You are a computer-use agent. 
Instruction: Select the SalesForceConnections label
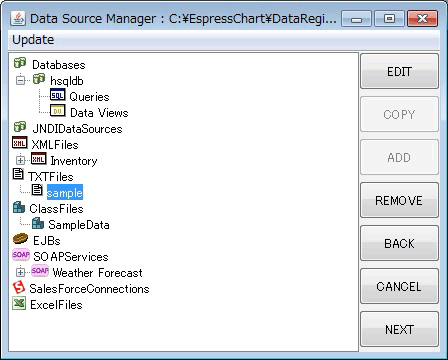pos(89,289)
